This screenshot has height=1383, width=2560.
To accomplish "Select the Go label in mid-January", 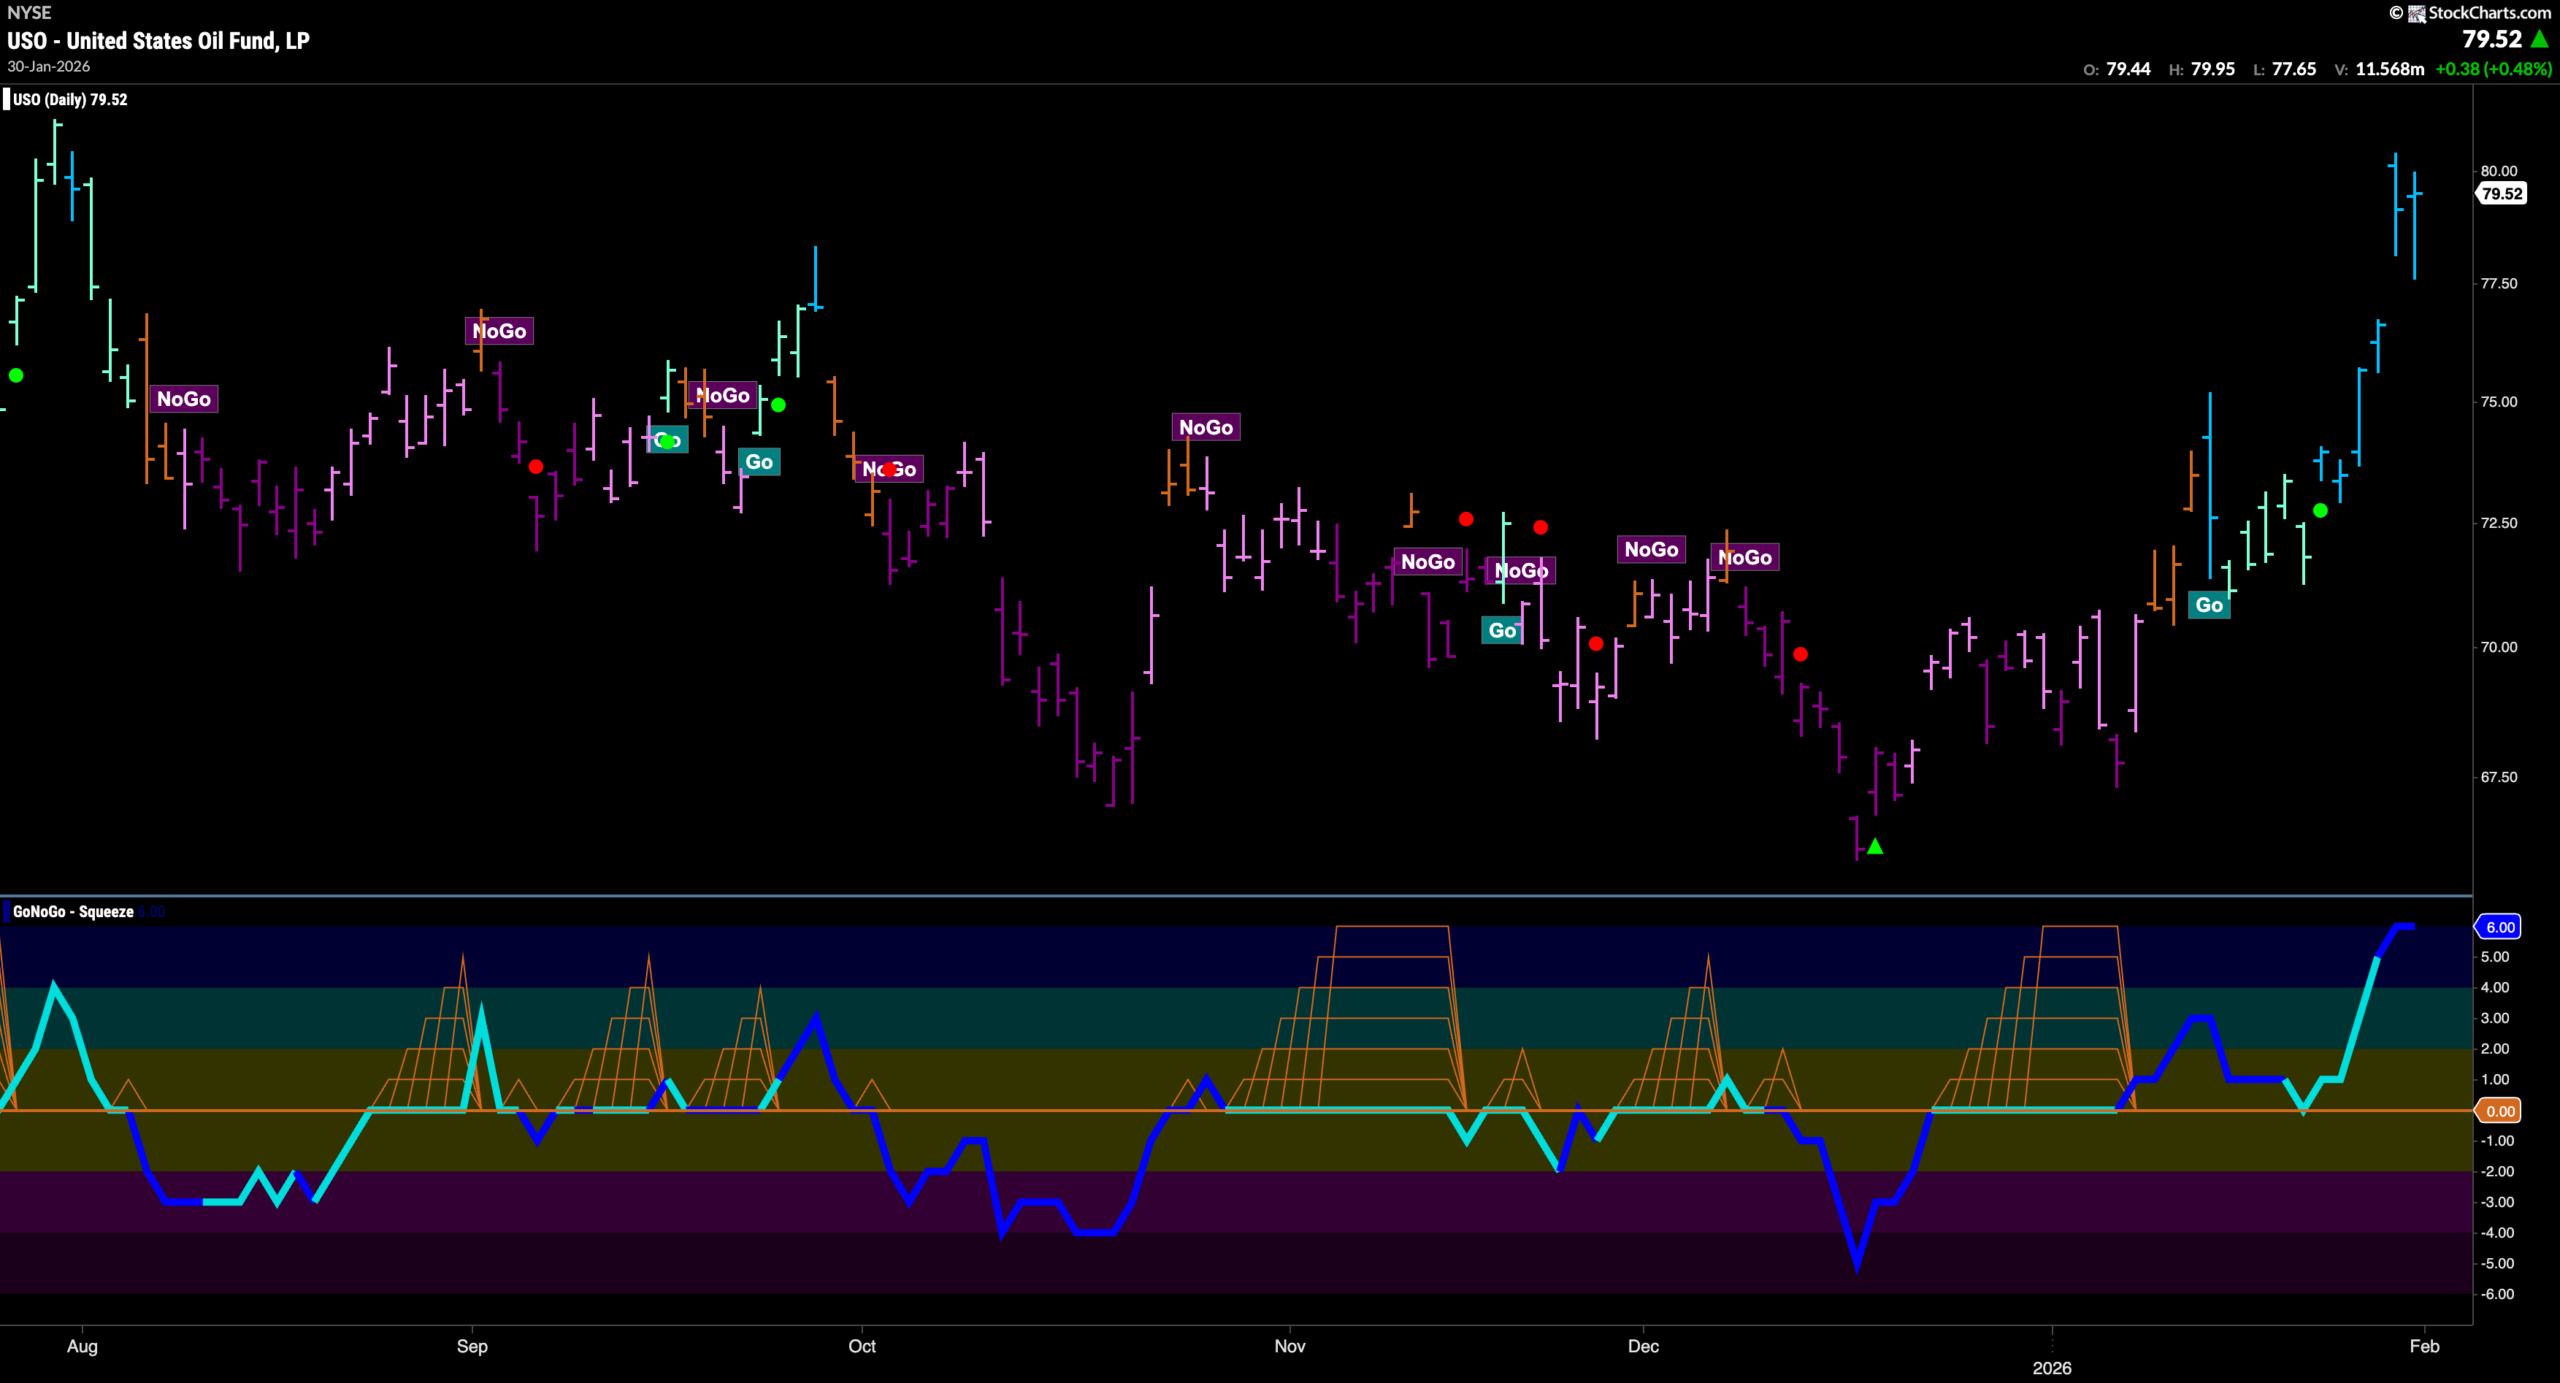I will tap(2209, 605).
